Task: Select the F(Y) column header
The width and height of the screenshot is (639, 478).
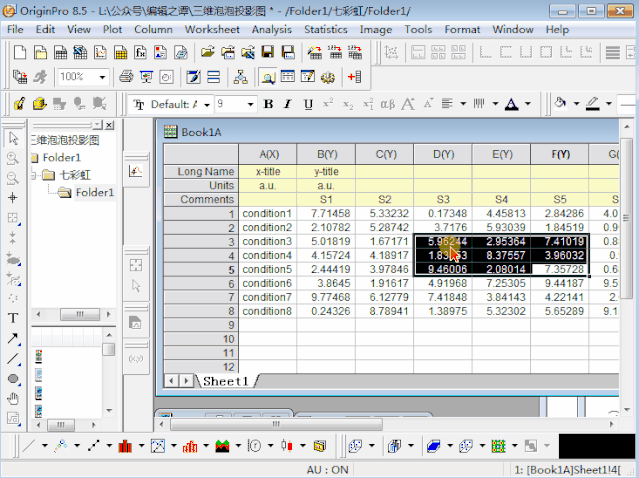Action: [560, 154]
